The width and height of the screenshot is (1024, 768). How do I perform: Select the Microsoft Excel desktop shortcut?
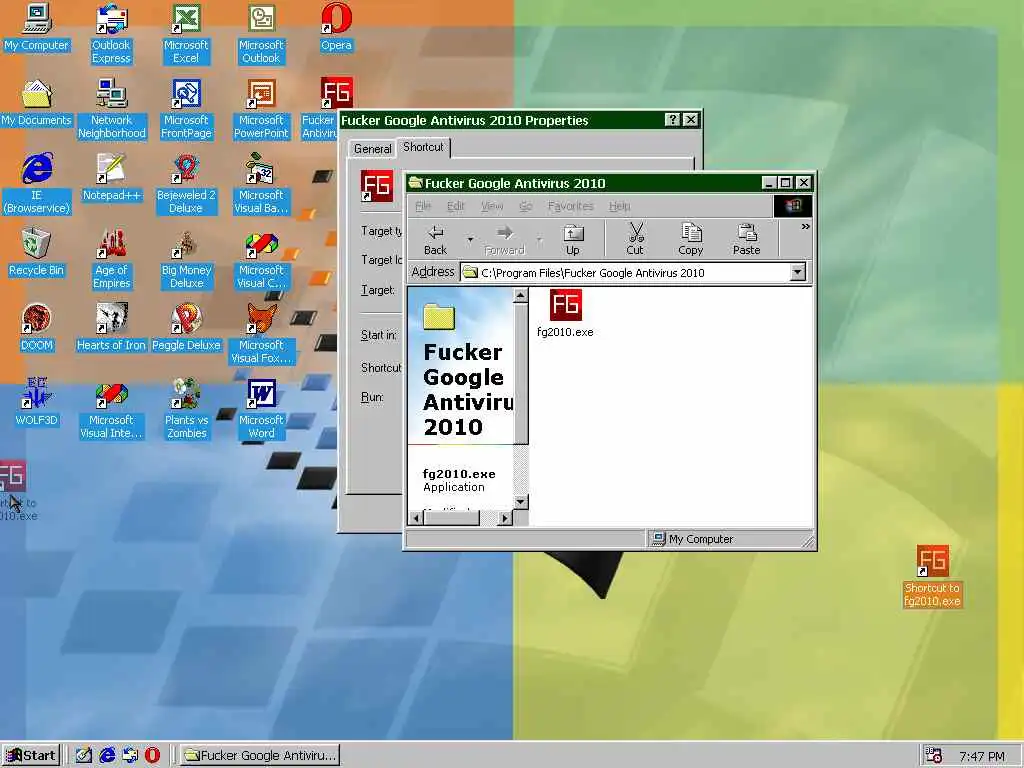point(185,34)
